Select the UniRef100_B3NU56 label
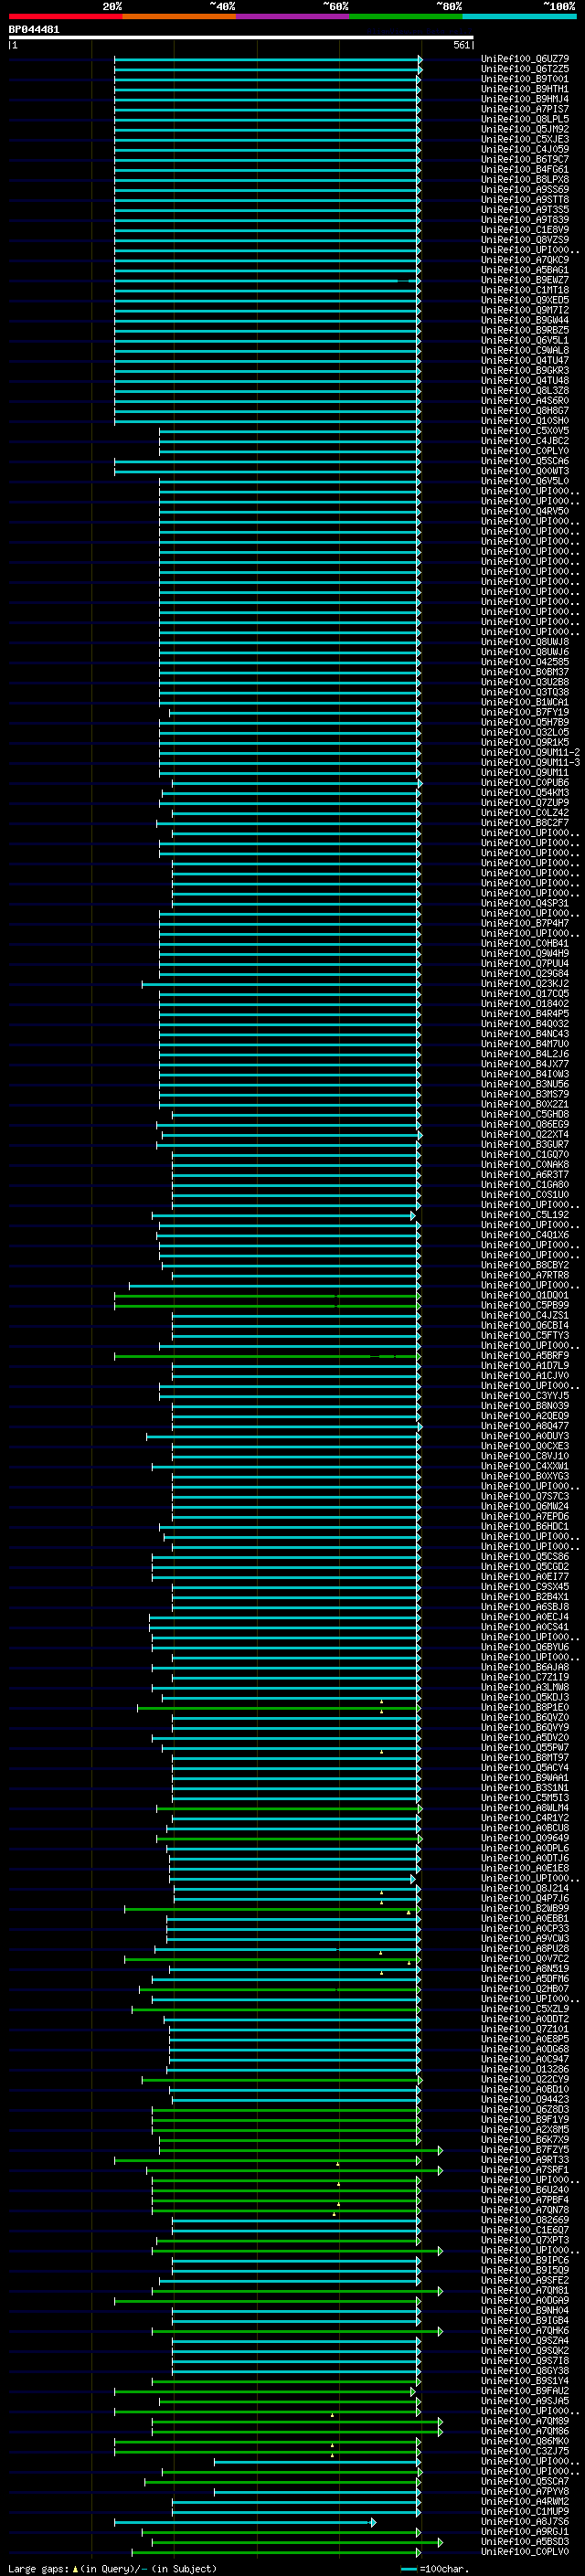585x2576 pixels. point(525,1084)
